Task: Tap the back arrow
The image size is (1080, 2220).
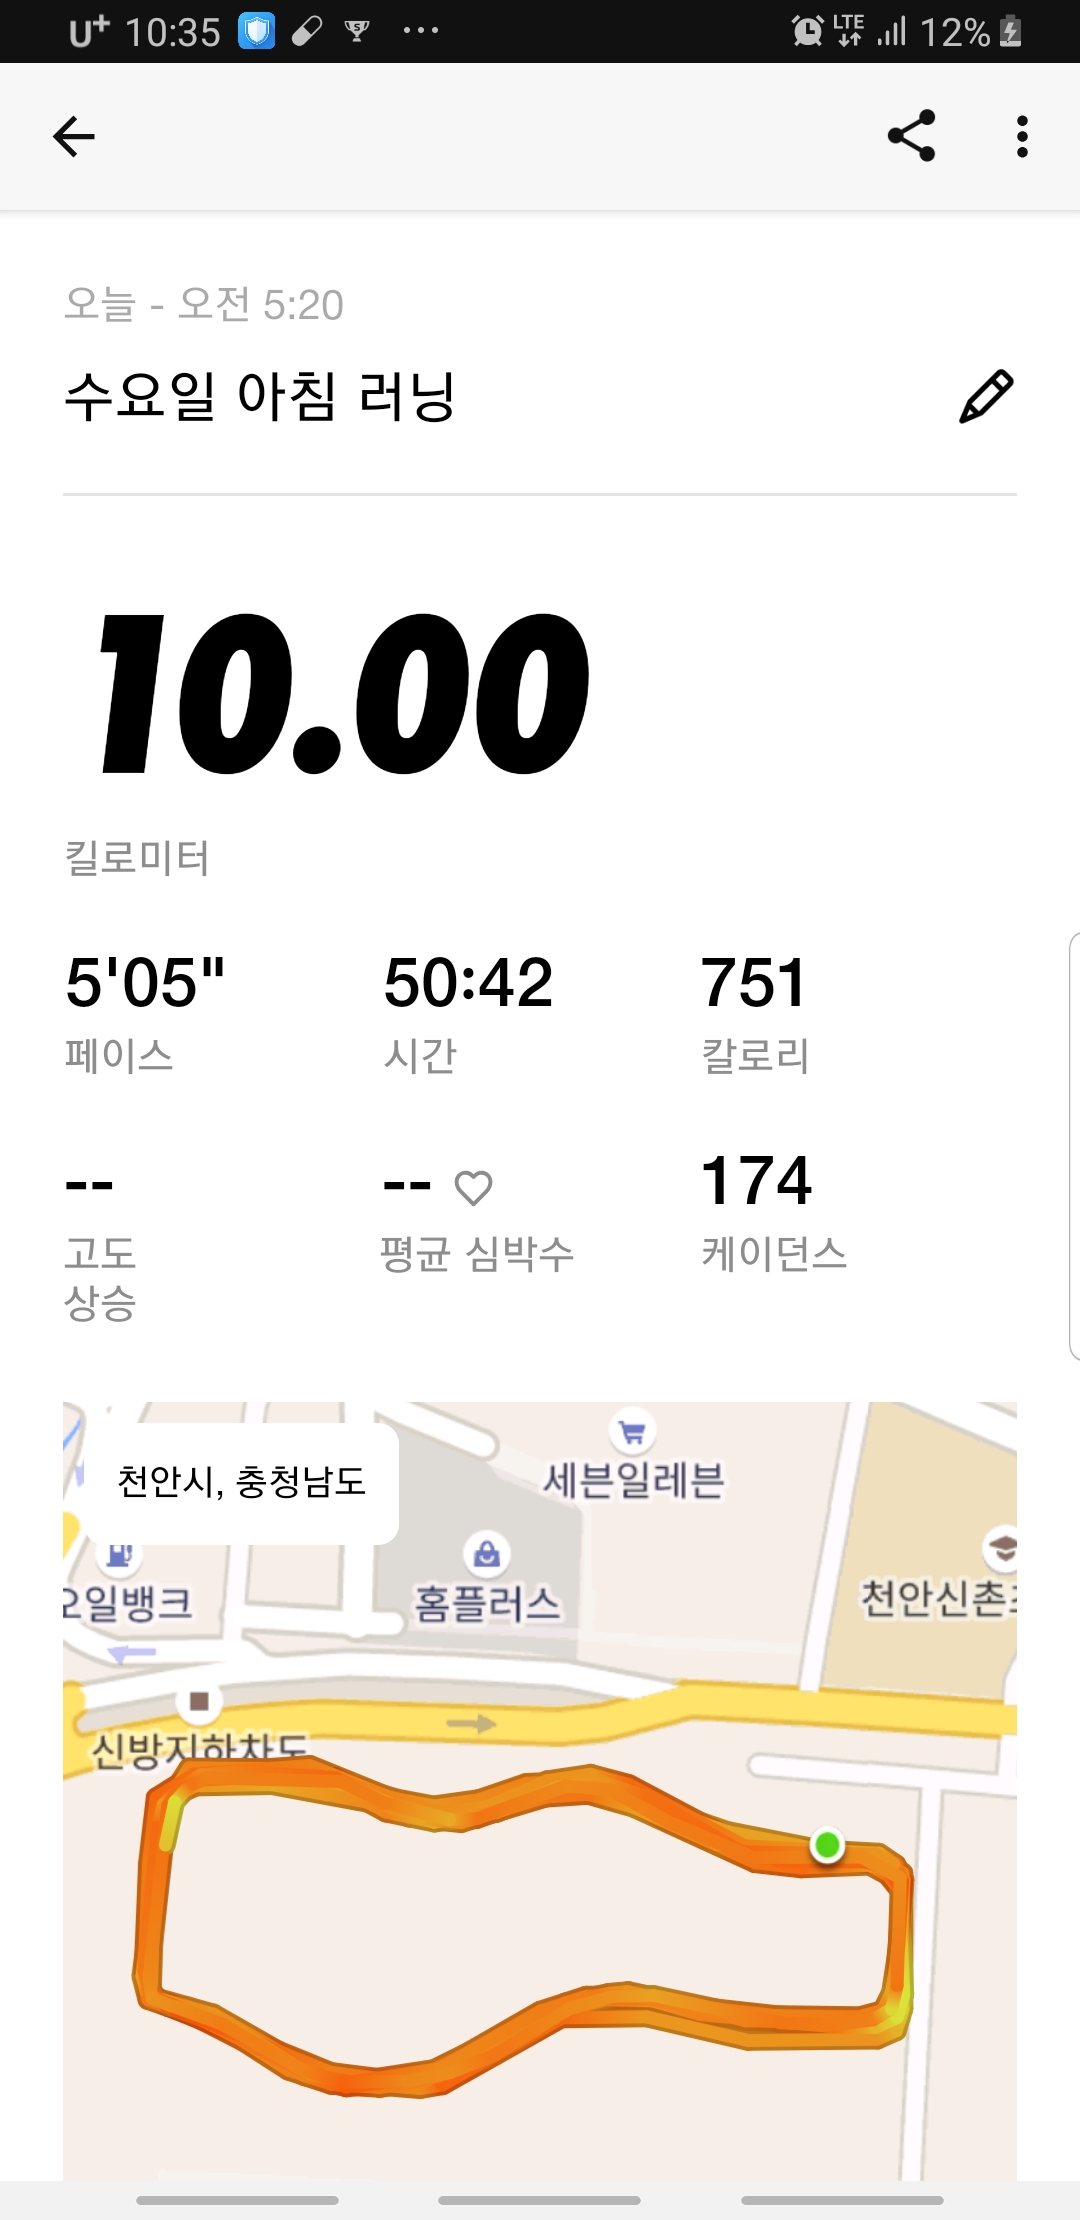Action: pos(74,137)
